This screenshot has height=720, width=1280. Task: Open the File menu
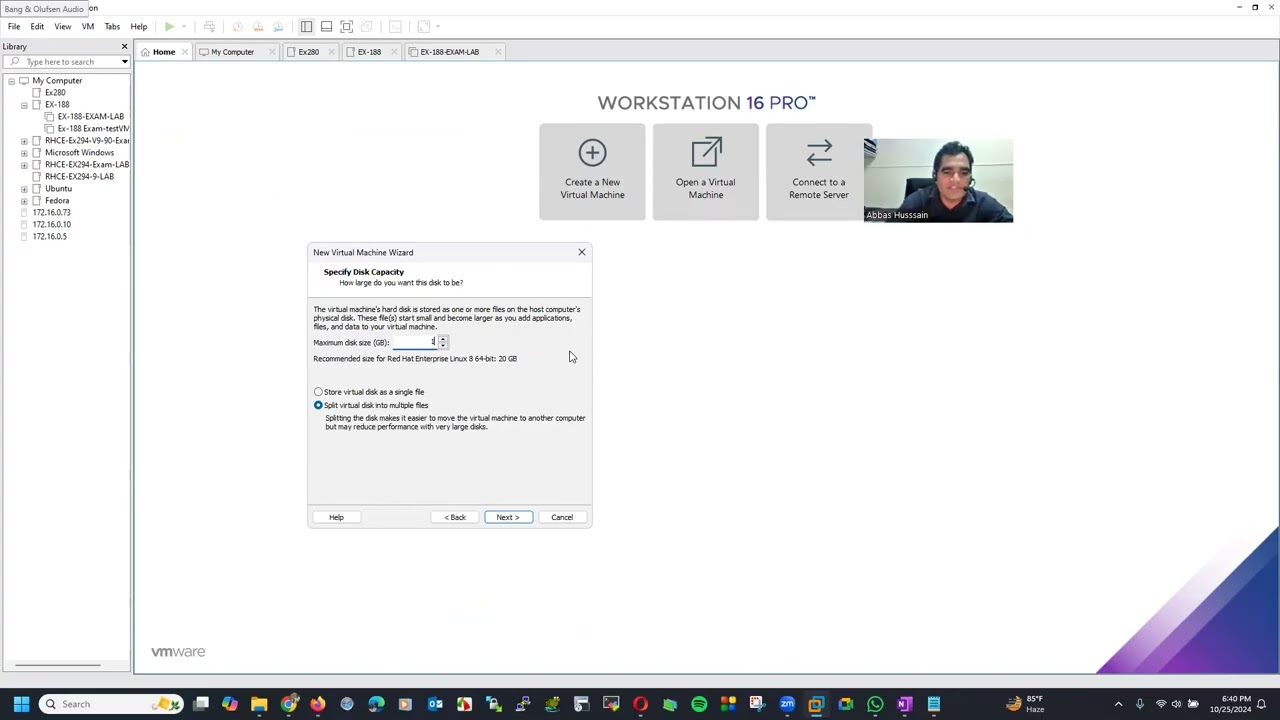(14, 27)
